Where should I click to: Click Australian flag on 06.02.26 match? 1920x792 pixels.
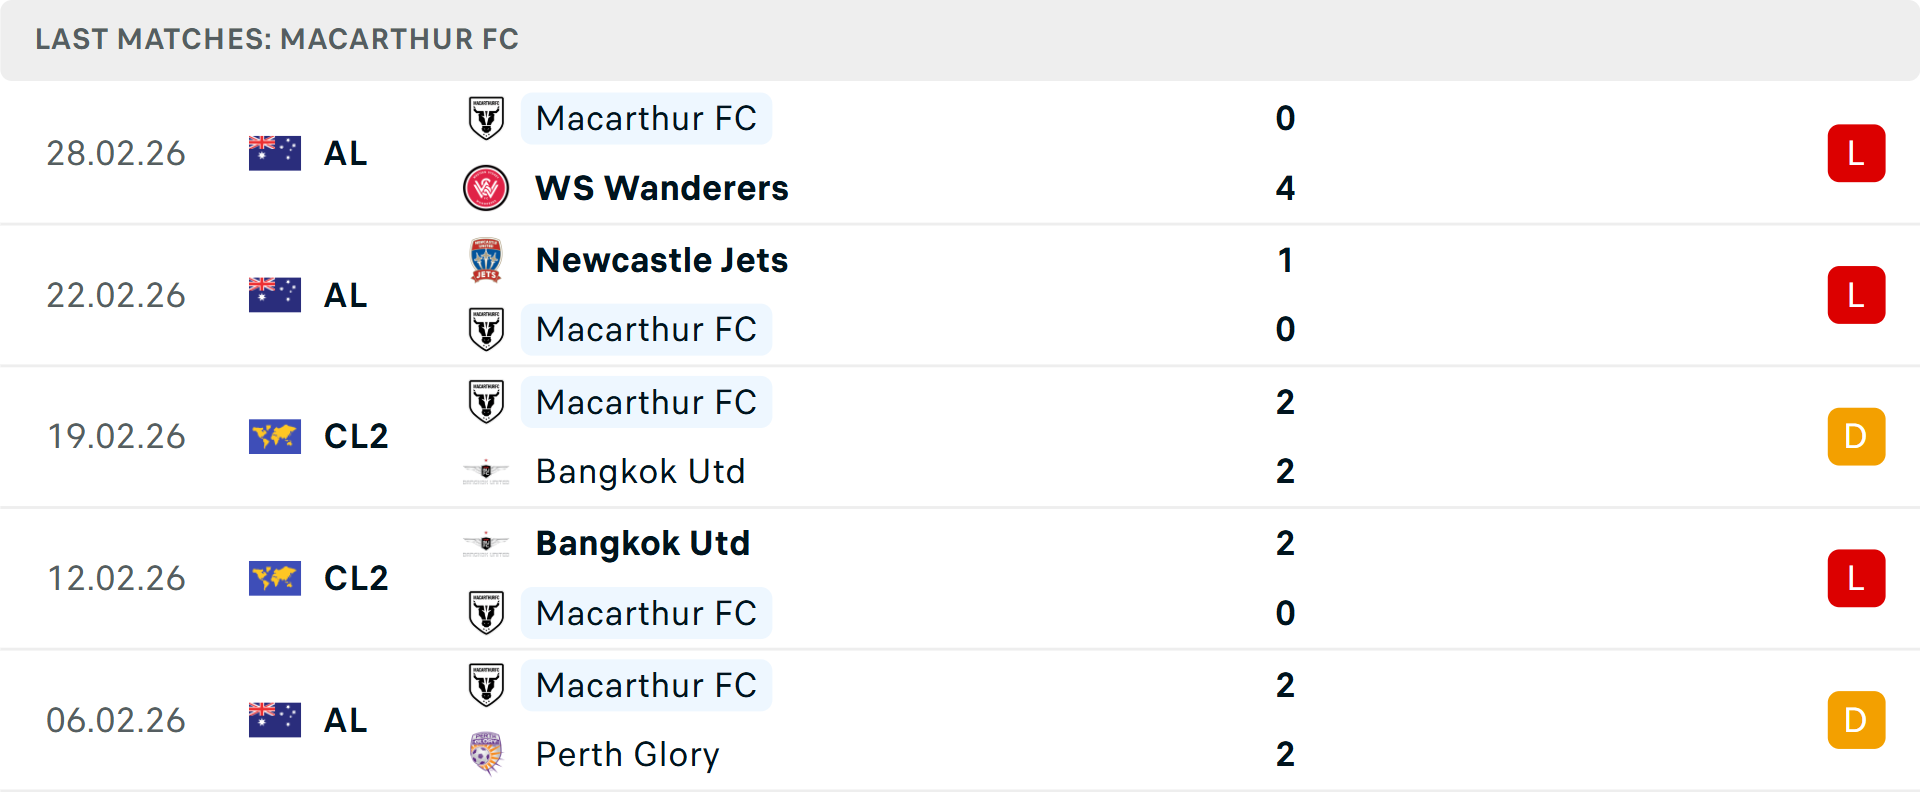click(x=275, y=720)
